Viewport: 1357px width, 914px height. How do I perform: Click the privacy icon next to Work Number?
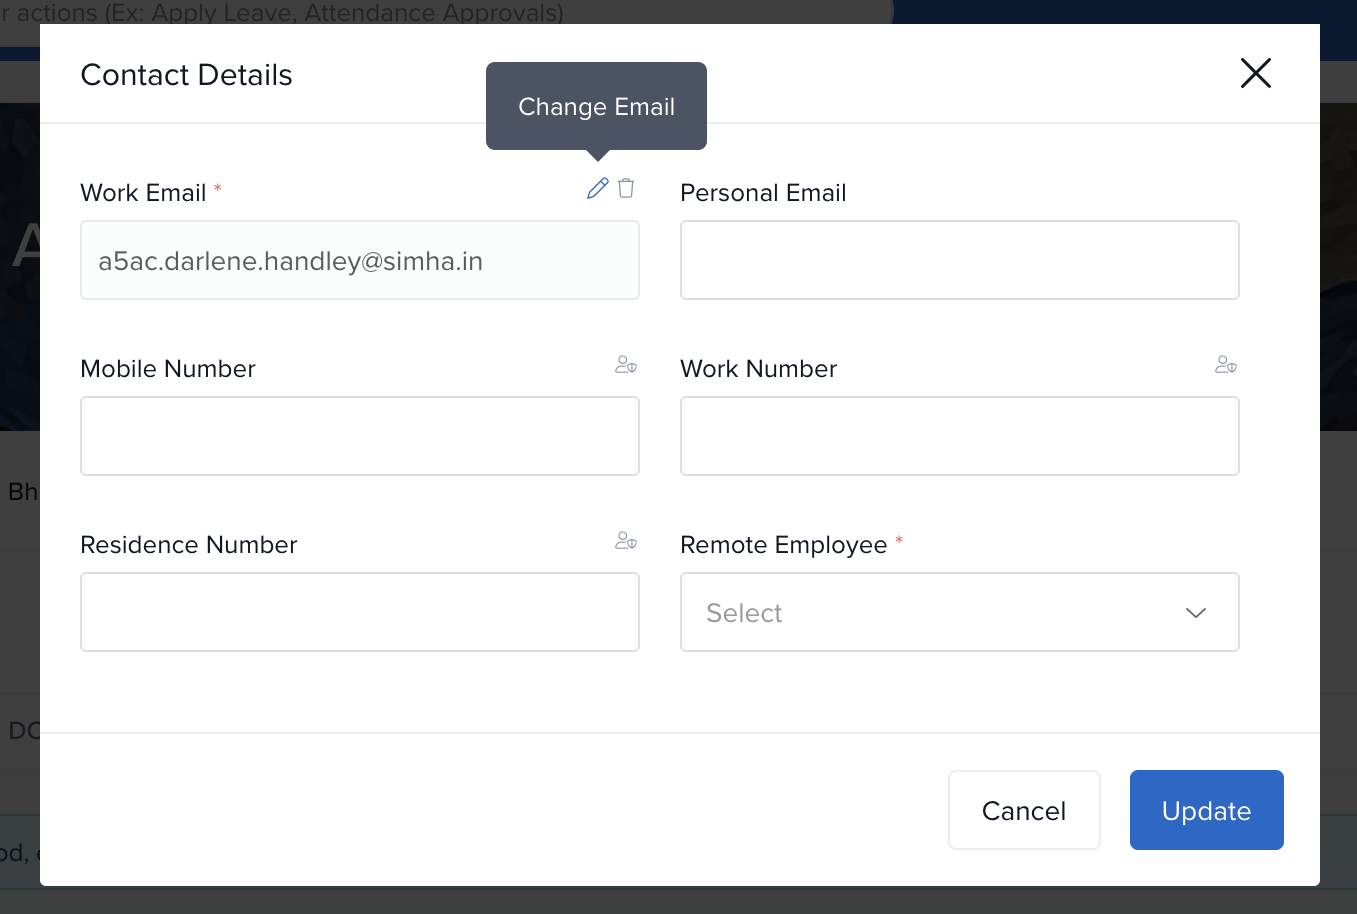point(1226,365)
